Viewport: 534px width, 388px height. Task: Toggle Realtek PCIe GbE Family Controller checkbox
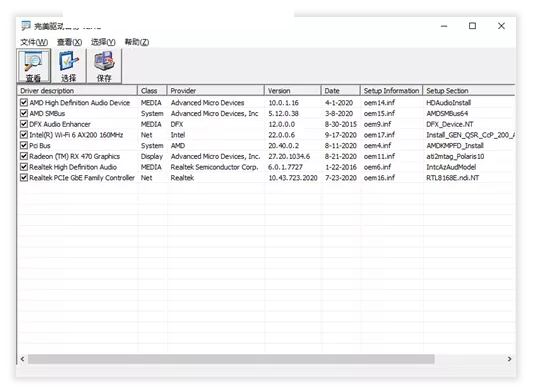point(24,177)
